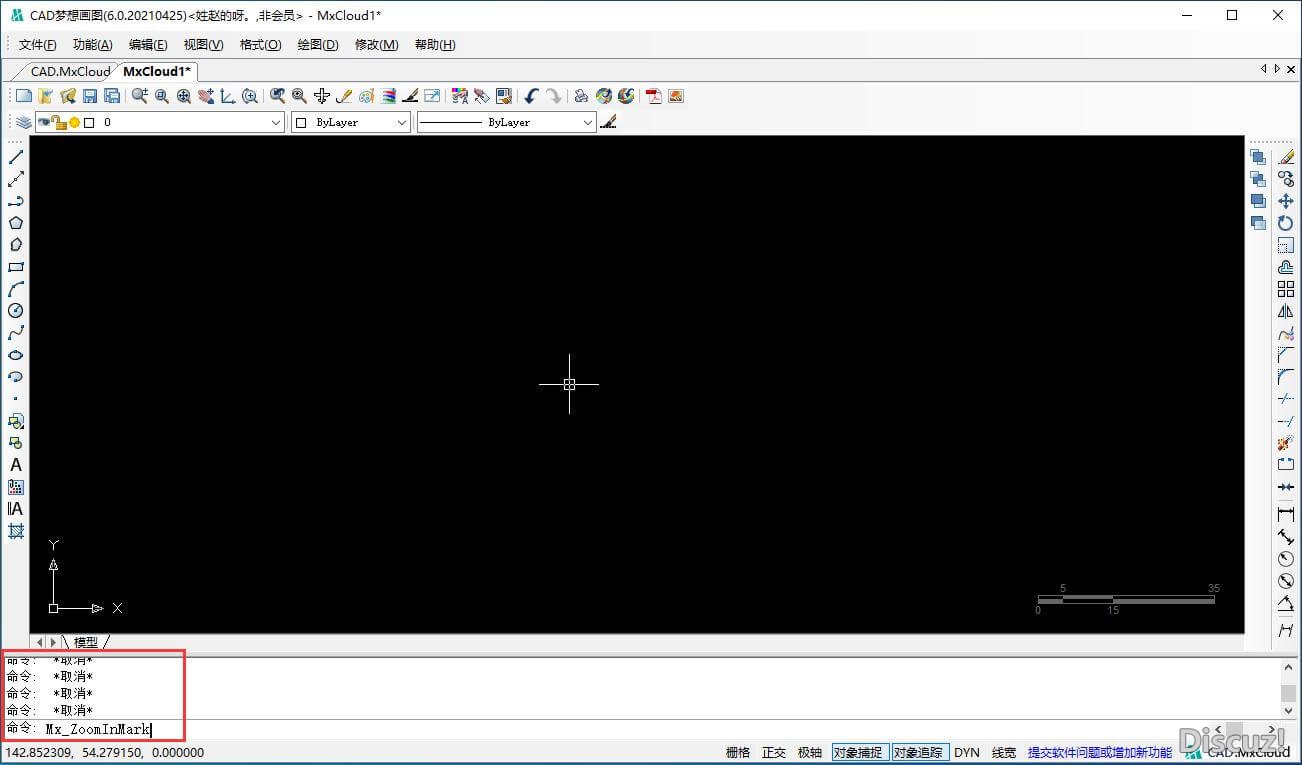
Task: Toggle the 极轴 polar tracking
Action: tap(810, 753)
